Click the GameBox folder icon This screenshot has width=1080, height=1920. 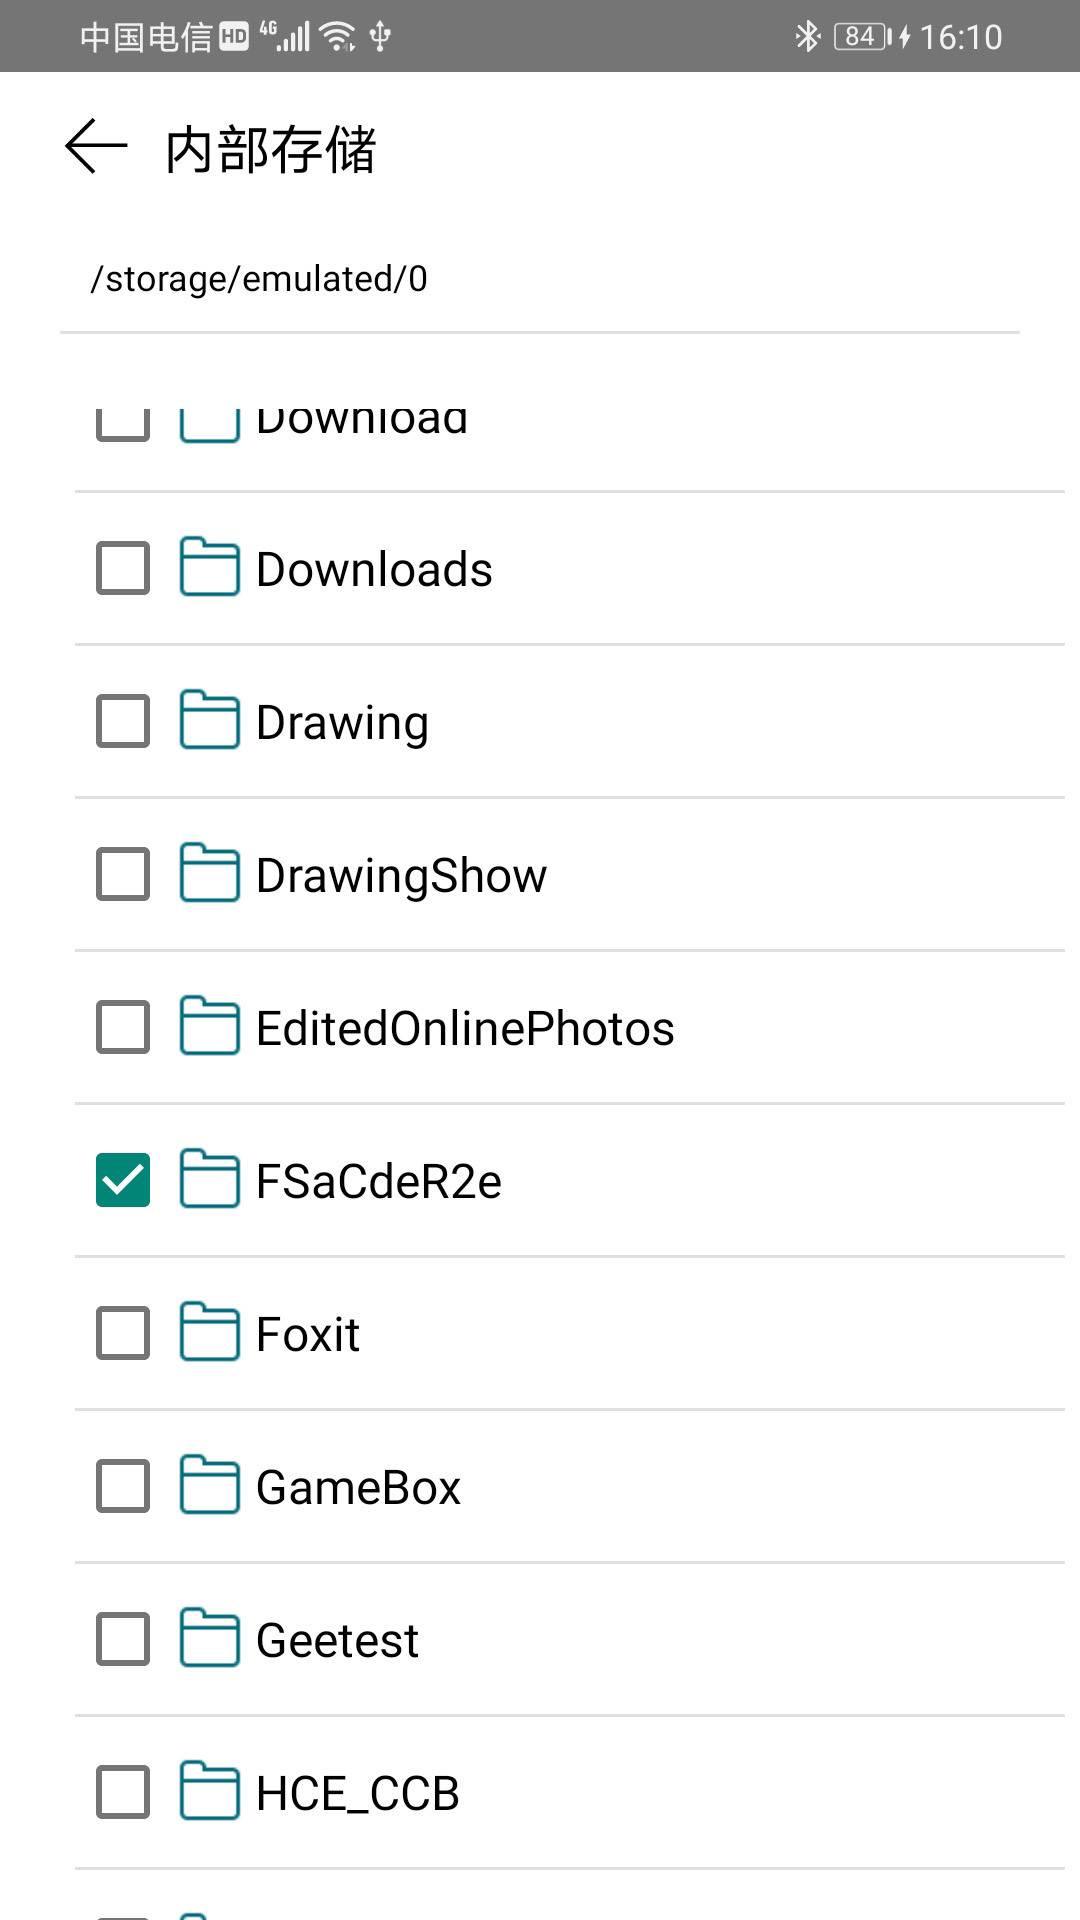click(209, 1486)
